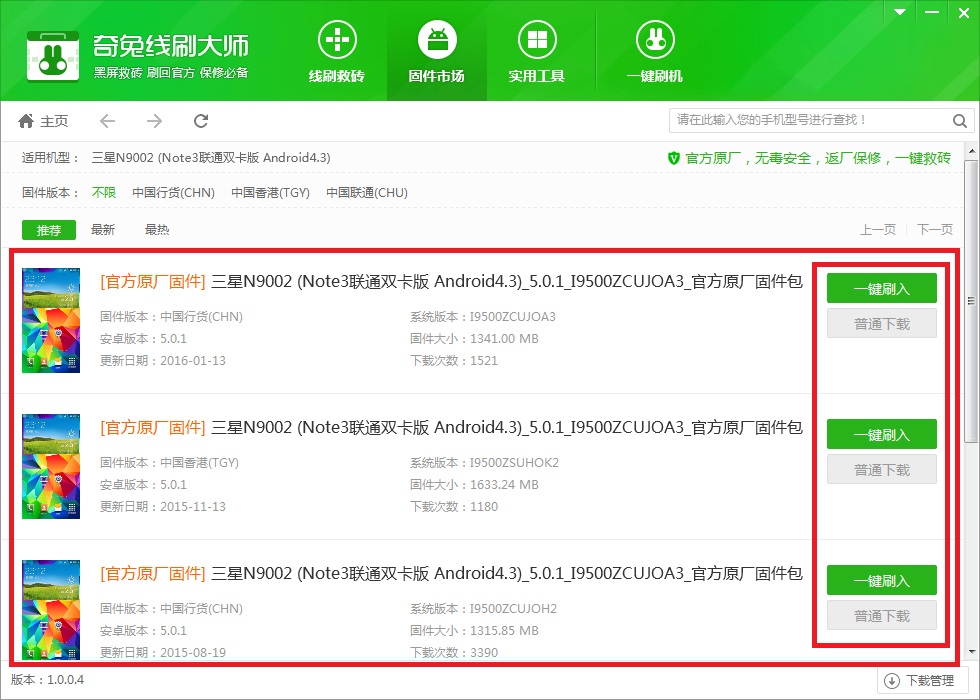Close the application window

click(964, 12)
